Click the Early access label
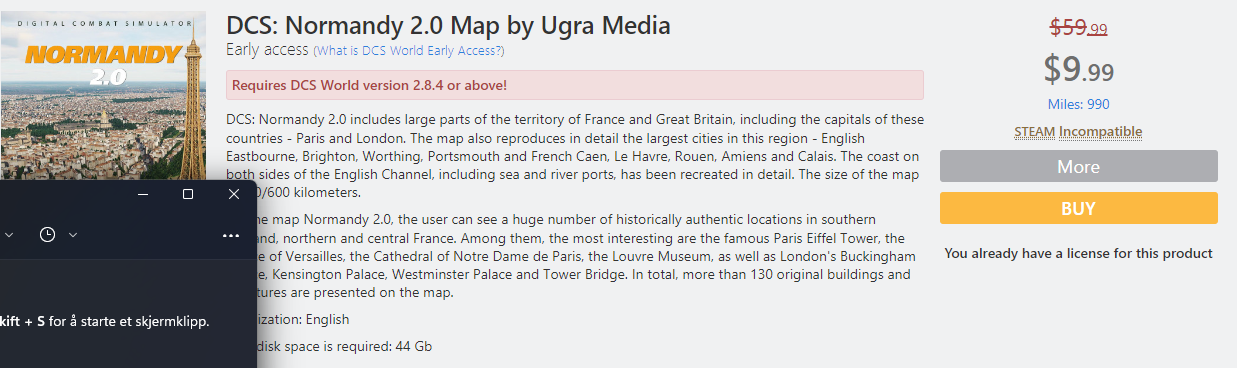Viewport: 1237px width, 368px height. pos(267,50)
